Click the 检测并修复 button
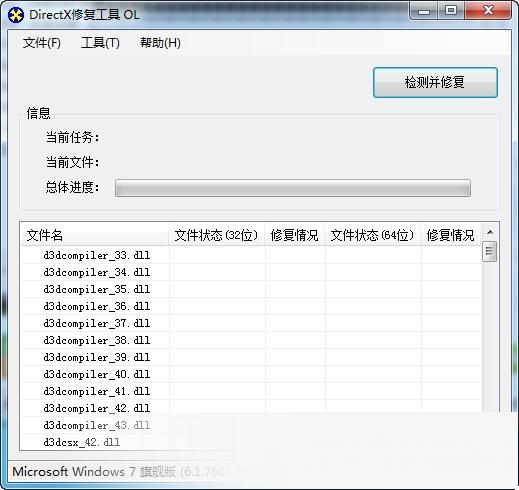 (x=435, y=82)
